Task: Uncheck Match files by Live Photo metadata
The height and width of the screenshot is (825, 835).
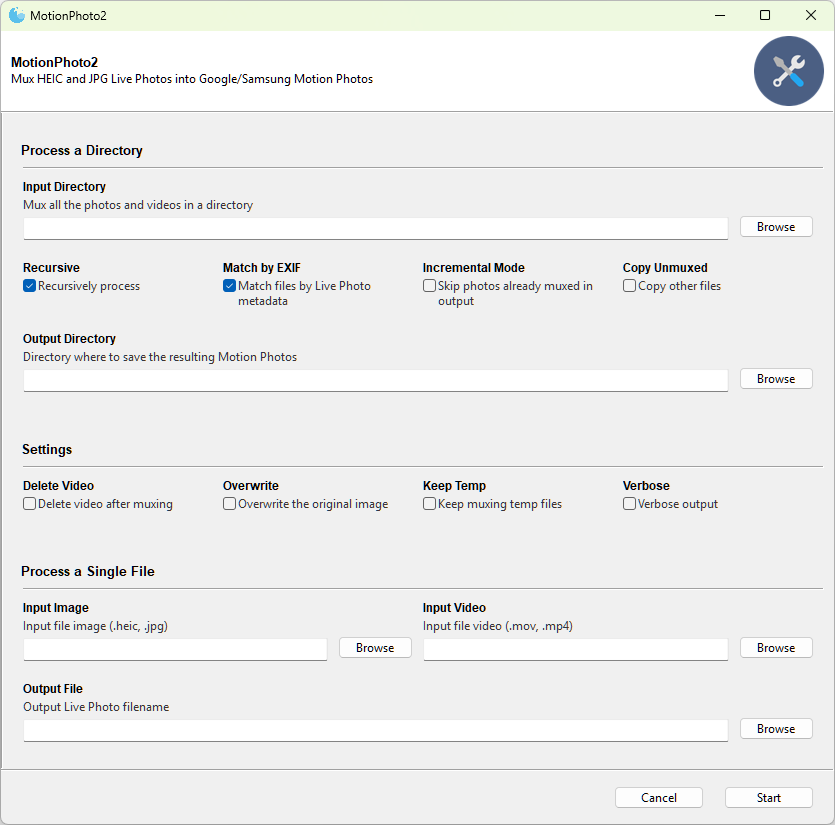Action: coord(230,286)
